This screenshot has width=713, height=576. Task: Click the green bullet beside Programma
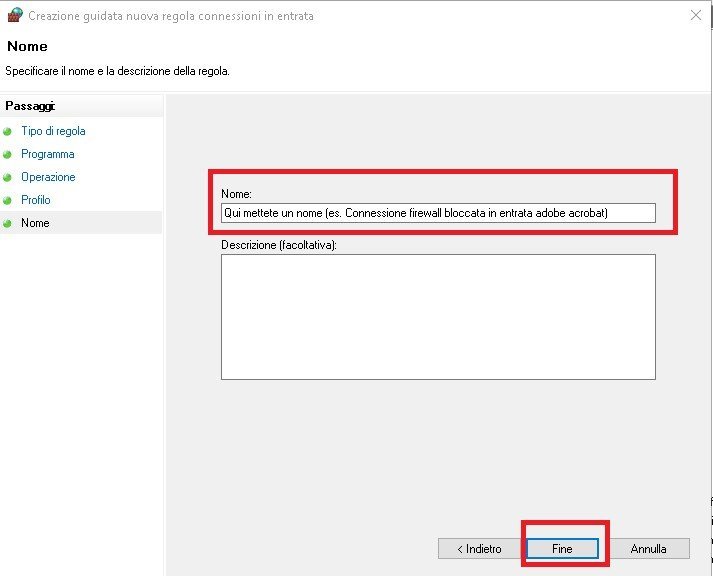7,155
